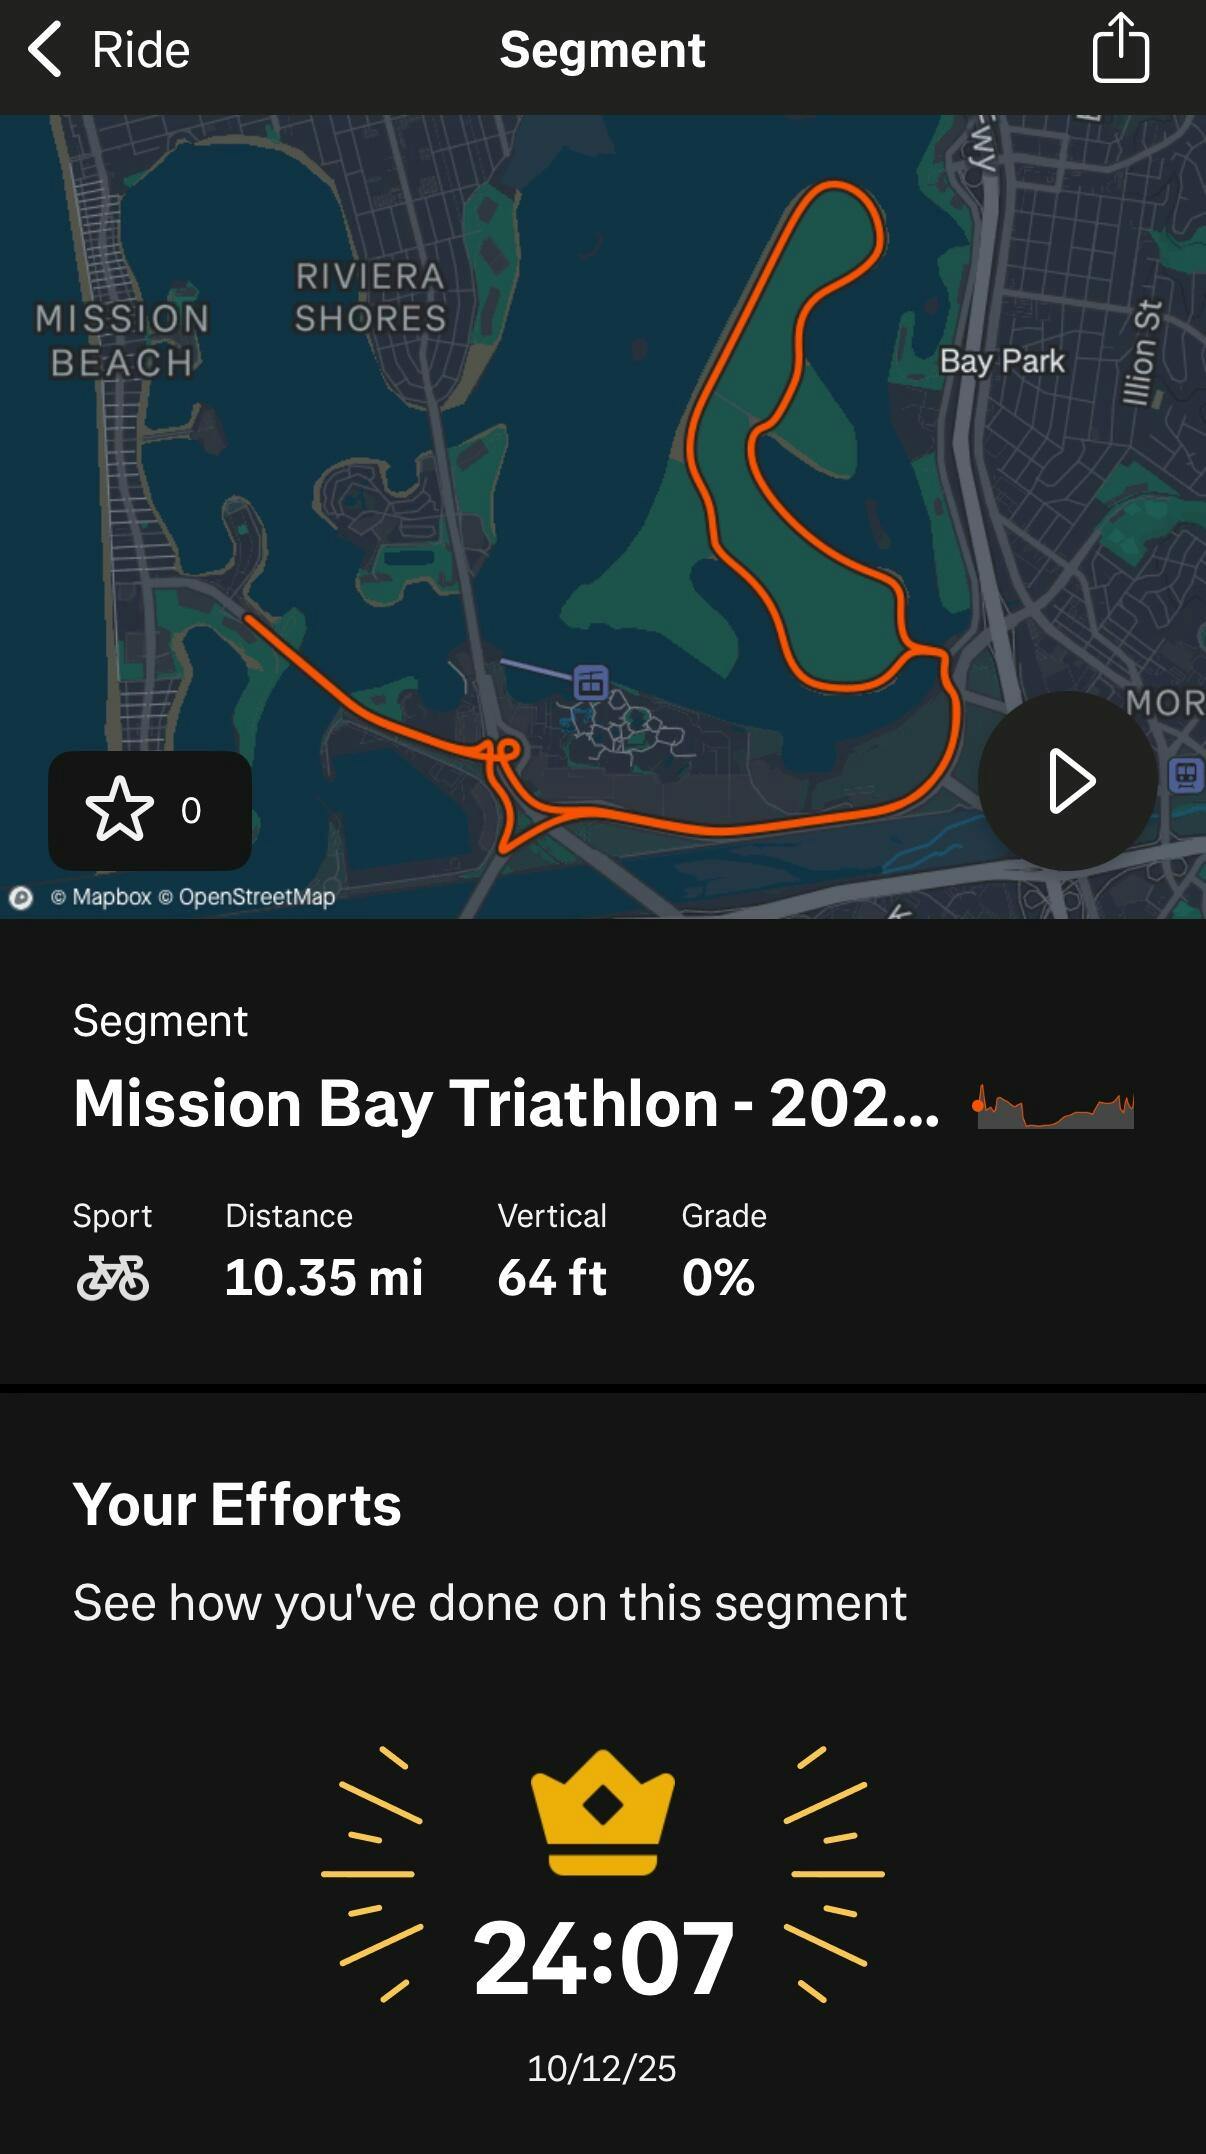Select the Mission Bay Triathlon segment title

(506, 1104)
